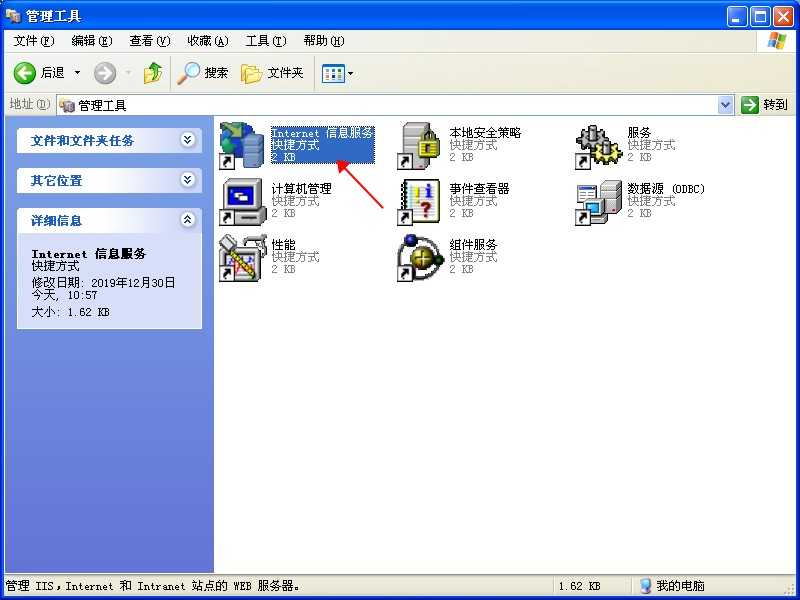
Task: Open the address bar dropdown arrow
Action: 725,105
